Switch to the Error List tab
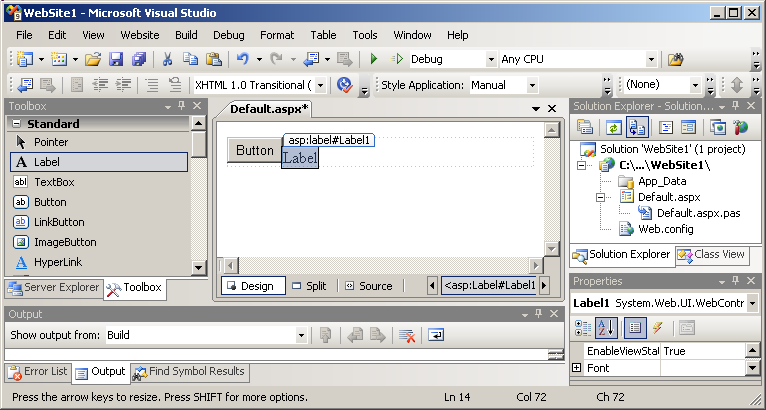 [x=37, y=372]
